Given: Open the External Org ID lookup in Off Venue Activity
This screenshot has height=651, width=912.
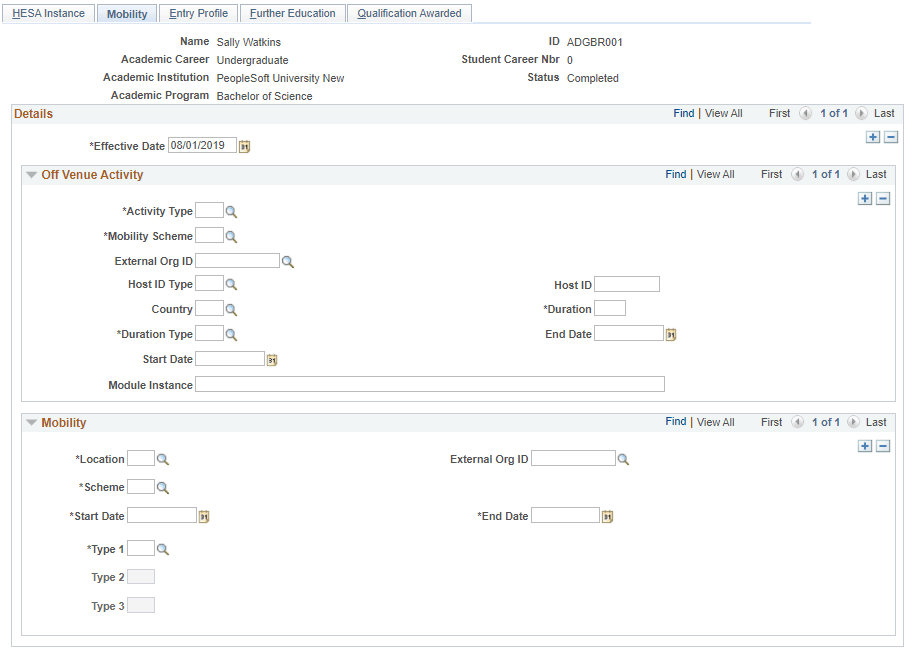Looking at the screenshot, I should pyautogui.click(x=288, y=260).
